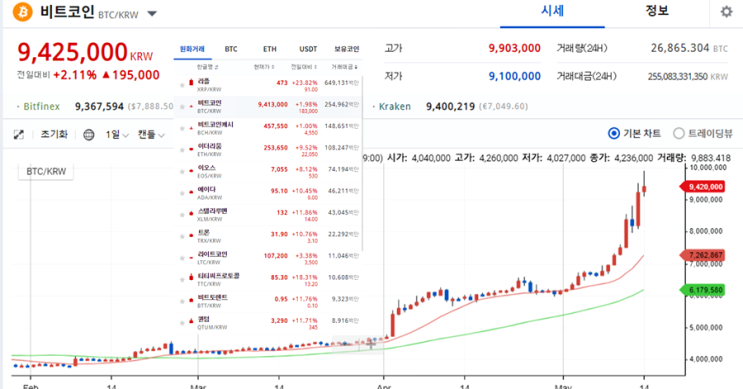This screenshot has height=389, width=743.
Task: Select the 기본 차트 radio button
Action: tap(614, 134)
